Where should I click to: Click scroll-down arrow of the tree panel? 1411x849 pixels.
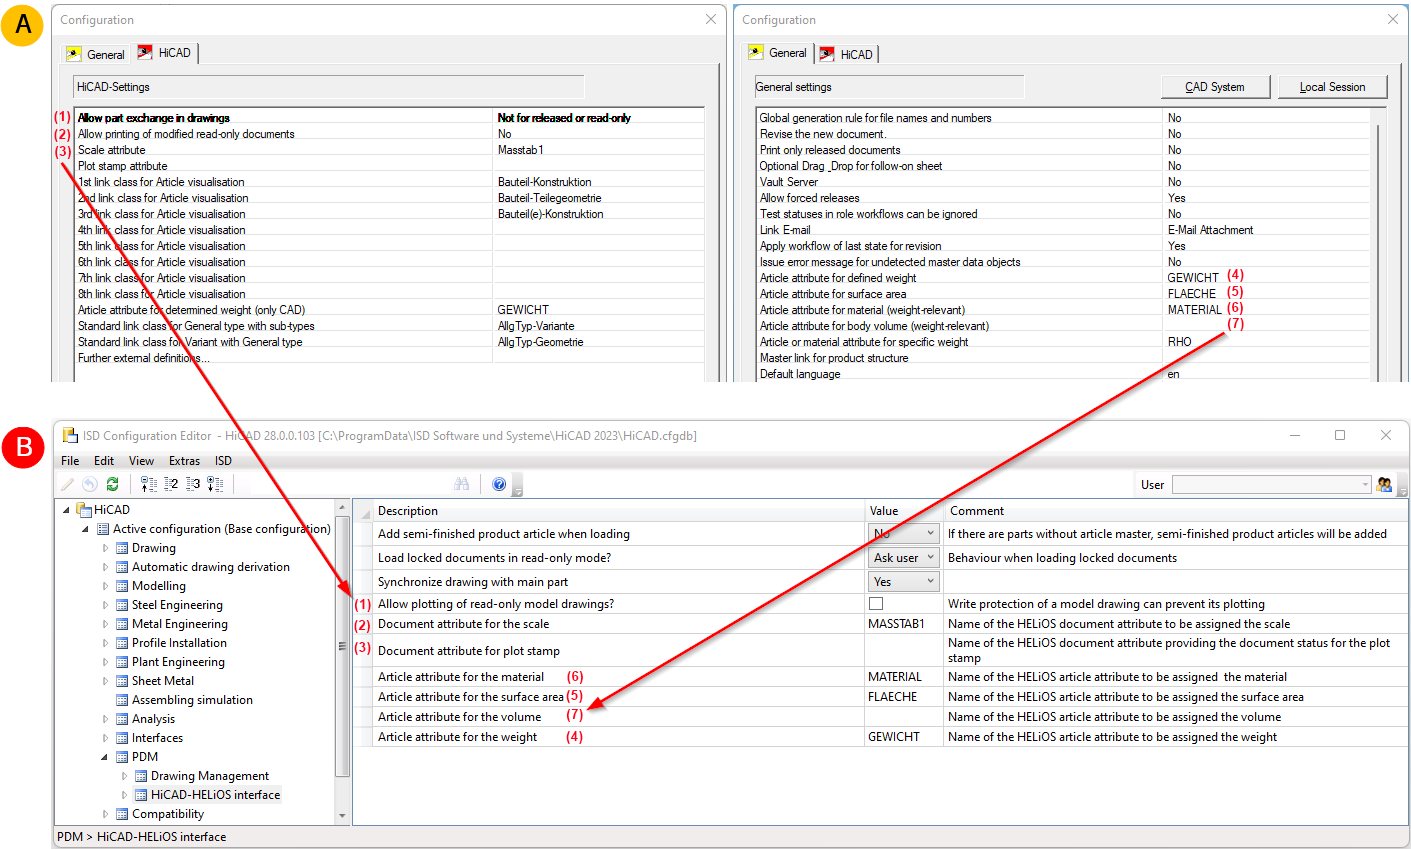pyautogui.click(x=343, y=815)
